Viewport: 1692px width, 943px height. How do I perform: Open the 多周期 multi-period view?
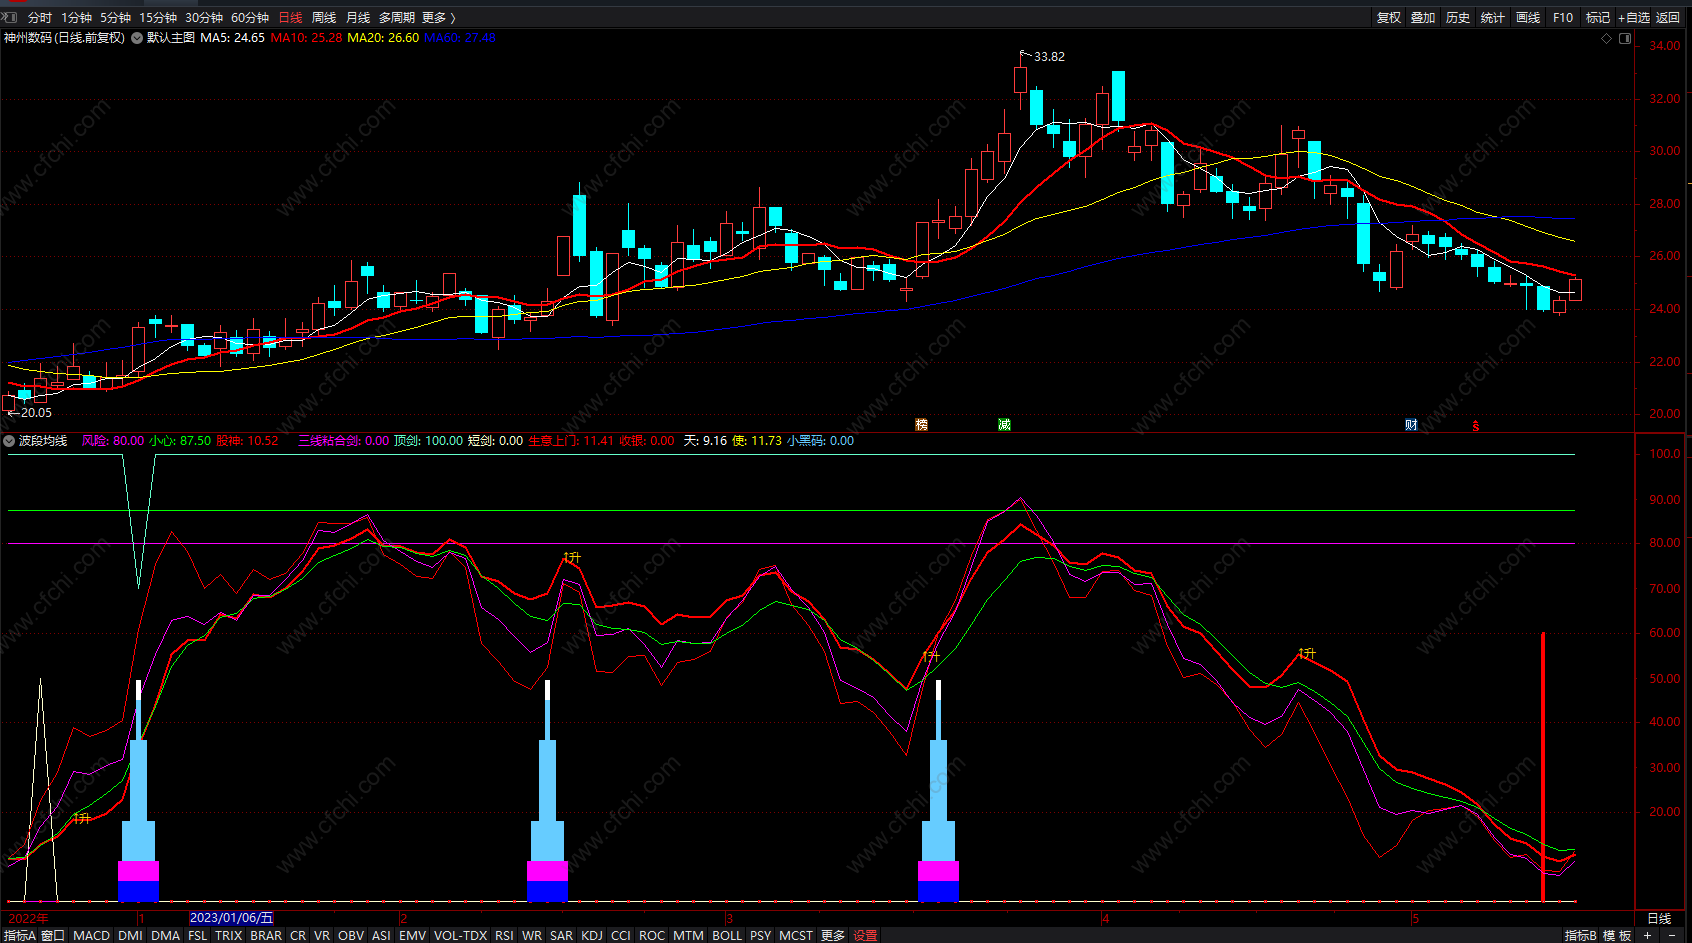click(397, 18)
